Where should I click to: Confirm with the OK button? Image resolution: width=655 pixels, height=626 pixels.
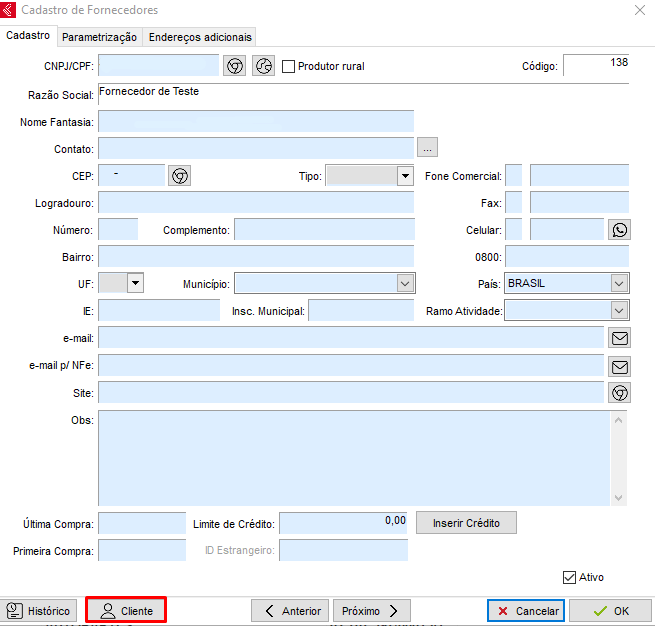tap(610, 611)
